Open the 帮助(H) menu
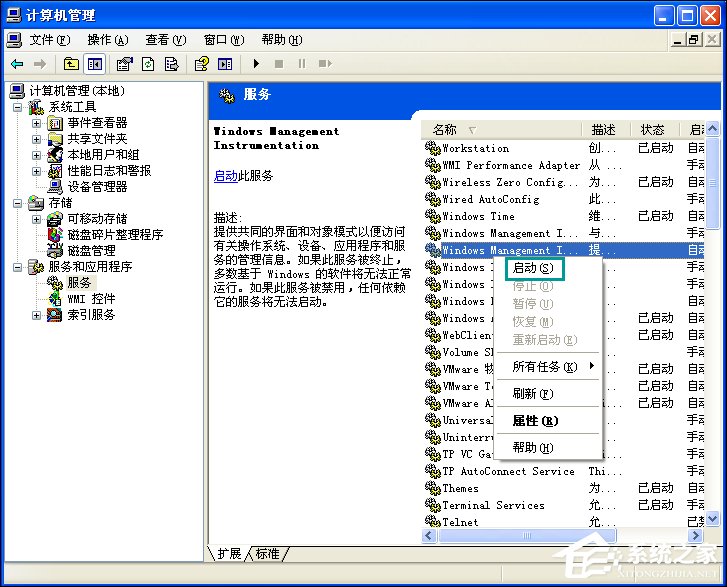The width and height of the screenshot is (727, 587). tap(281, 40)
